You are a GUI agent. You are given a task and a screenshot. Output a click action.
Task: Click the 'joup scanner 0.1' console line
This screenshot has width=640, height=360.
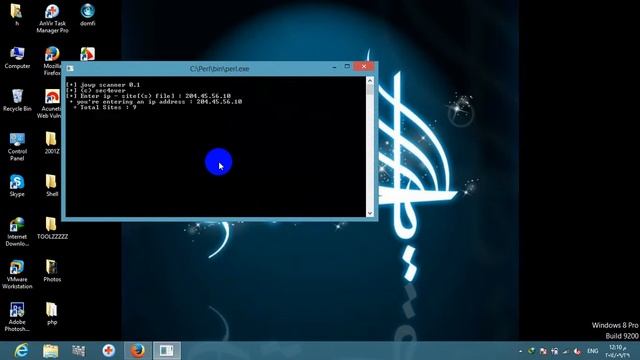point(103,85)
